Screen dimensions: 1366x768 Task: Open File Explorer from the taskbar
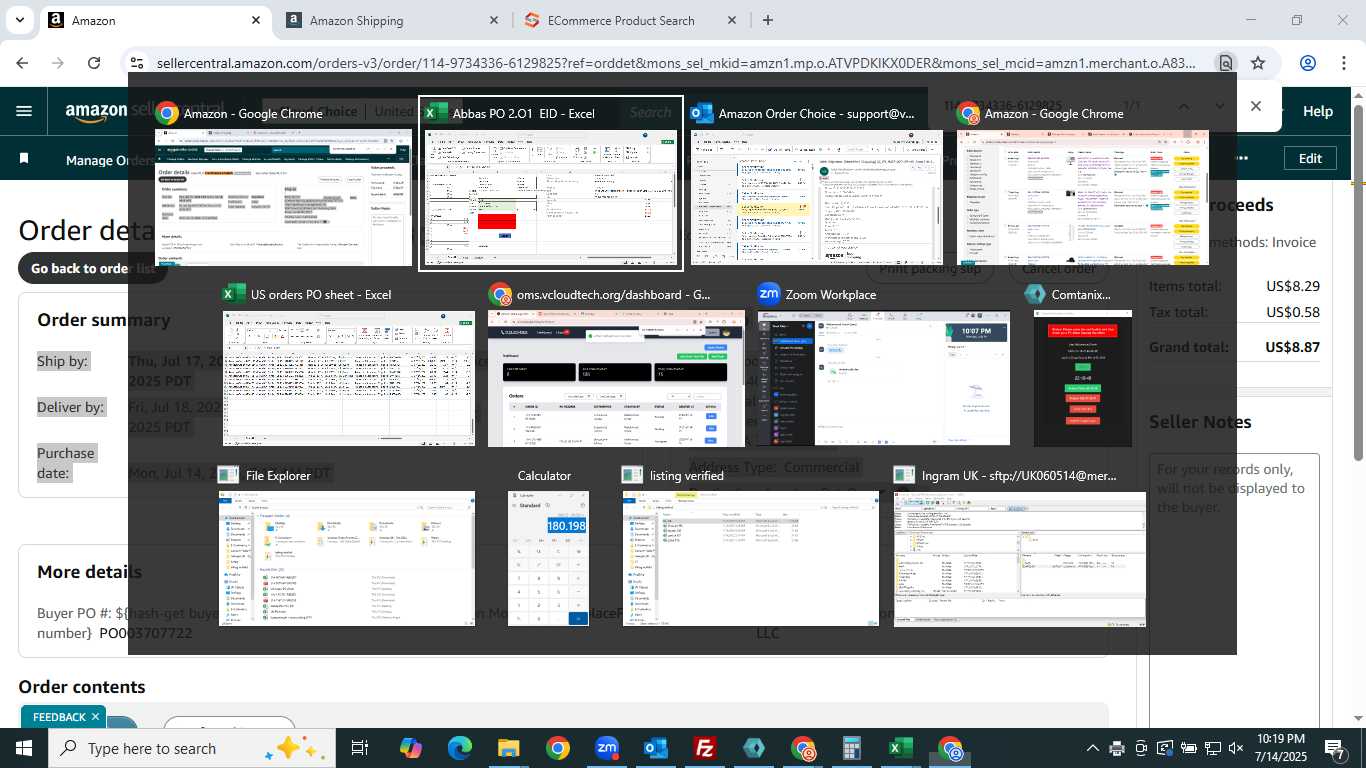tap(508, 748)
